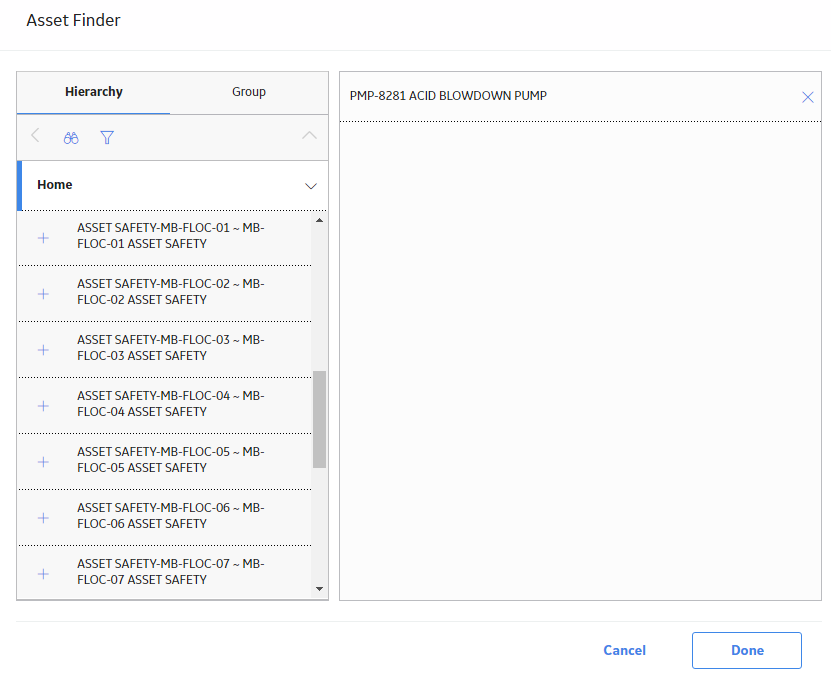This screenshot has height=679, width=831.
Task: Add MB-FLOC-02 asset with plus icon
Action: pos(43,294)
